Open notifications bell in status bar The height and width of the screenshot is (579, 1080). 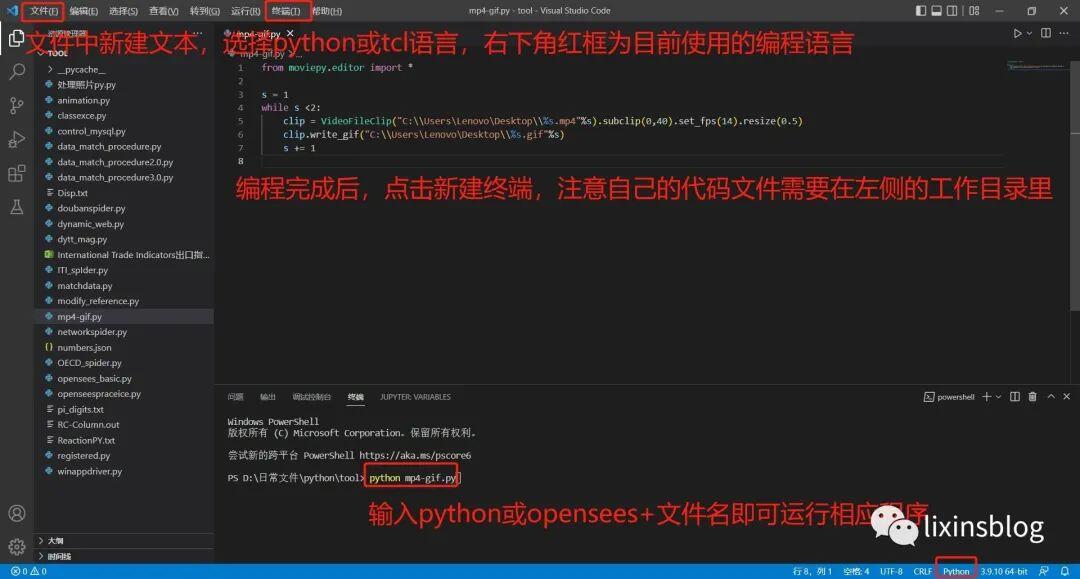(1065, 571)
